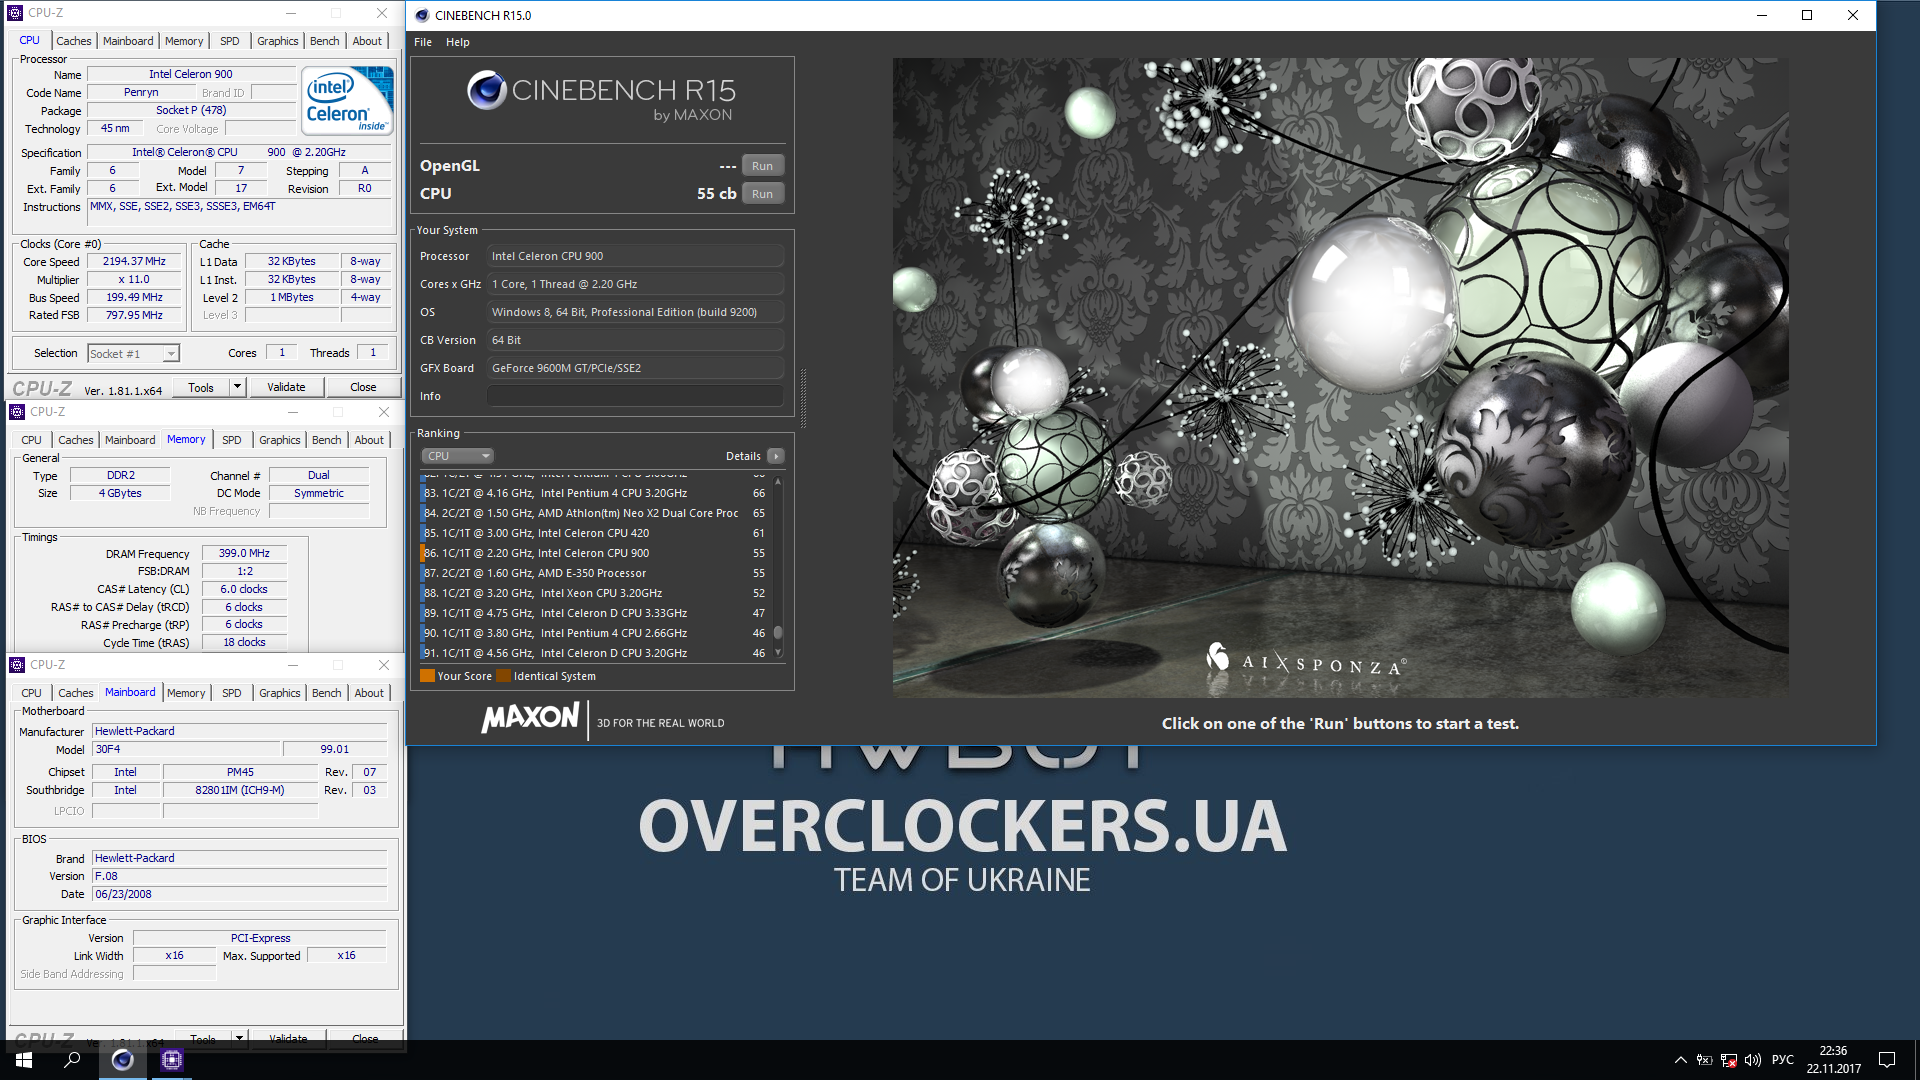This screenshot has height=1080, width=1920.
Task: Select Memory tab in bottom CPU-Z window
Action: pyautogui.click(x=186, y=693)
